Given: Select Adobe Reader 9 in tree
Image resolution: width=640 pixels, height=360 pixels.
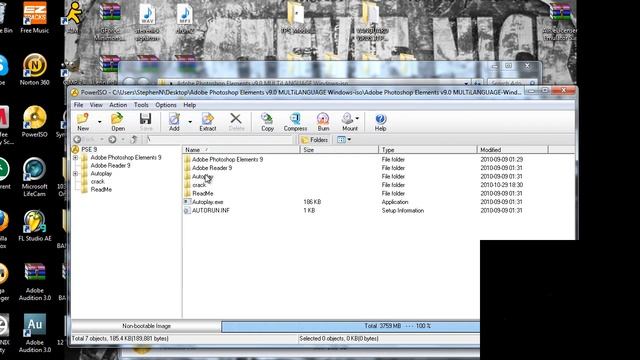Looking at the screenshot, I should [110, 165].
